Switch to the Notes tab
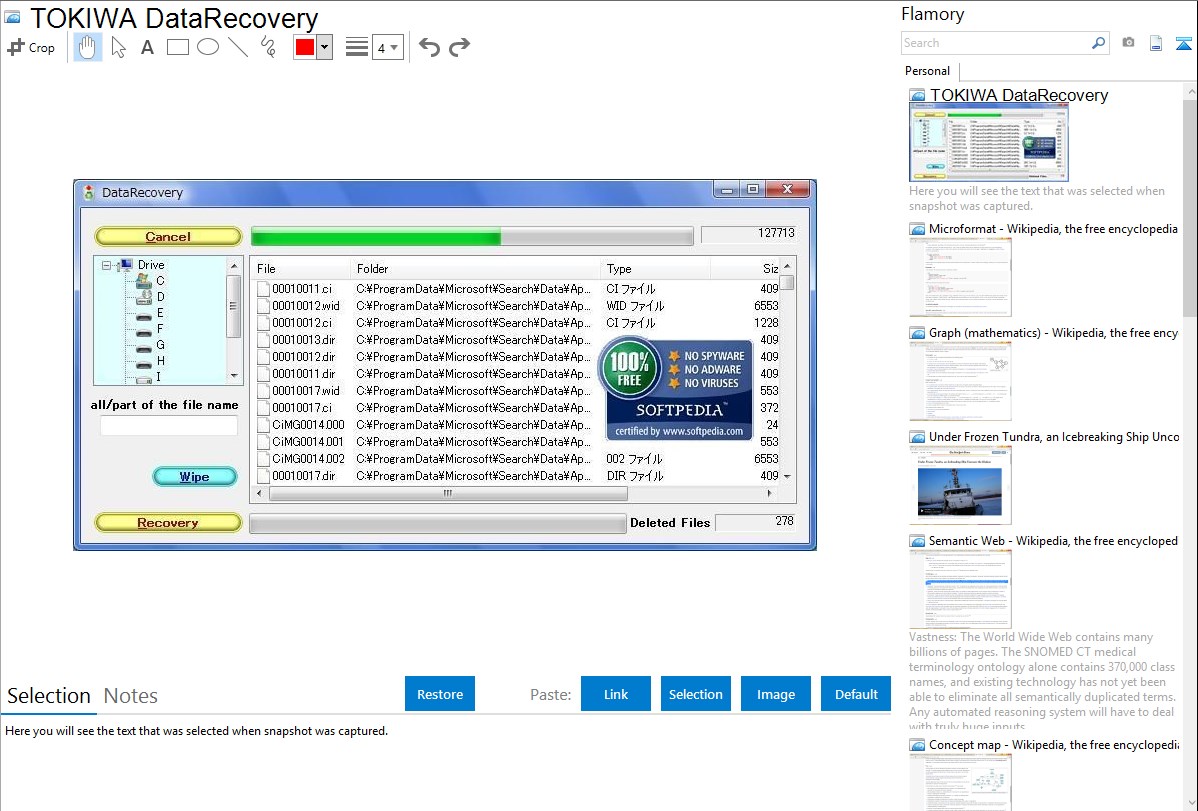 pyautogui.click(x=131, y=696)
